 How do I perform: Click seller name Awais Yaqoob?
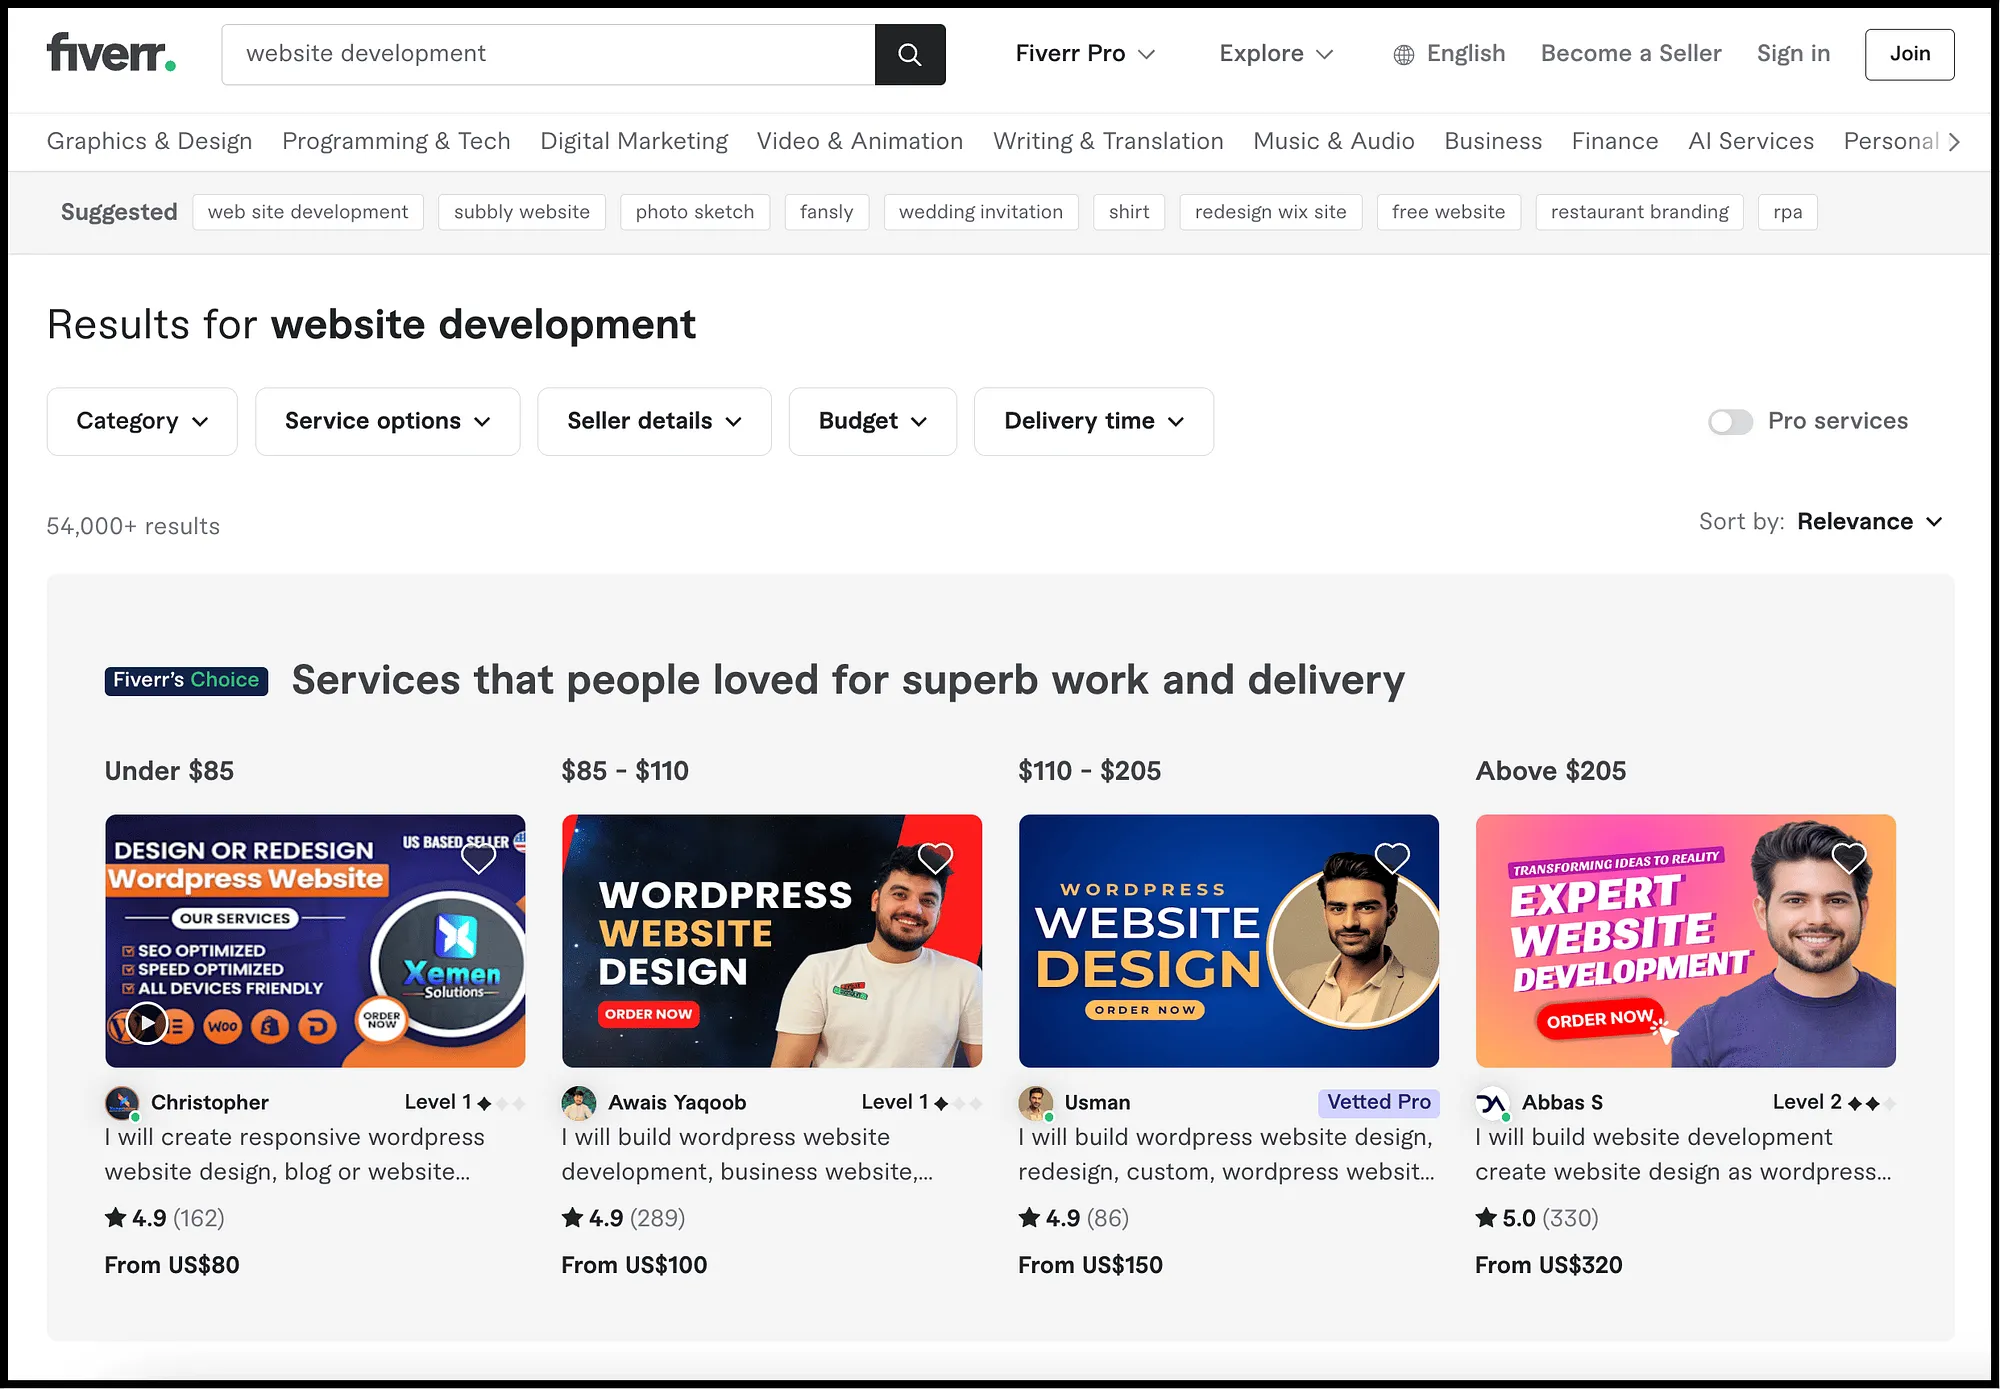[x=677, y=1103]
